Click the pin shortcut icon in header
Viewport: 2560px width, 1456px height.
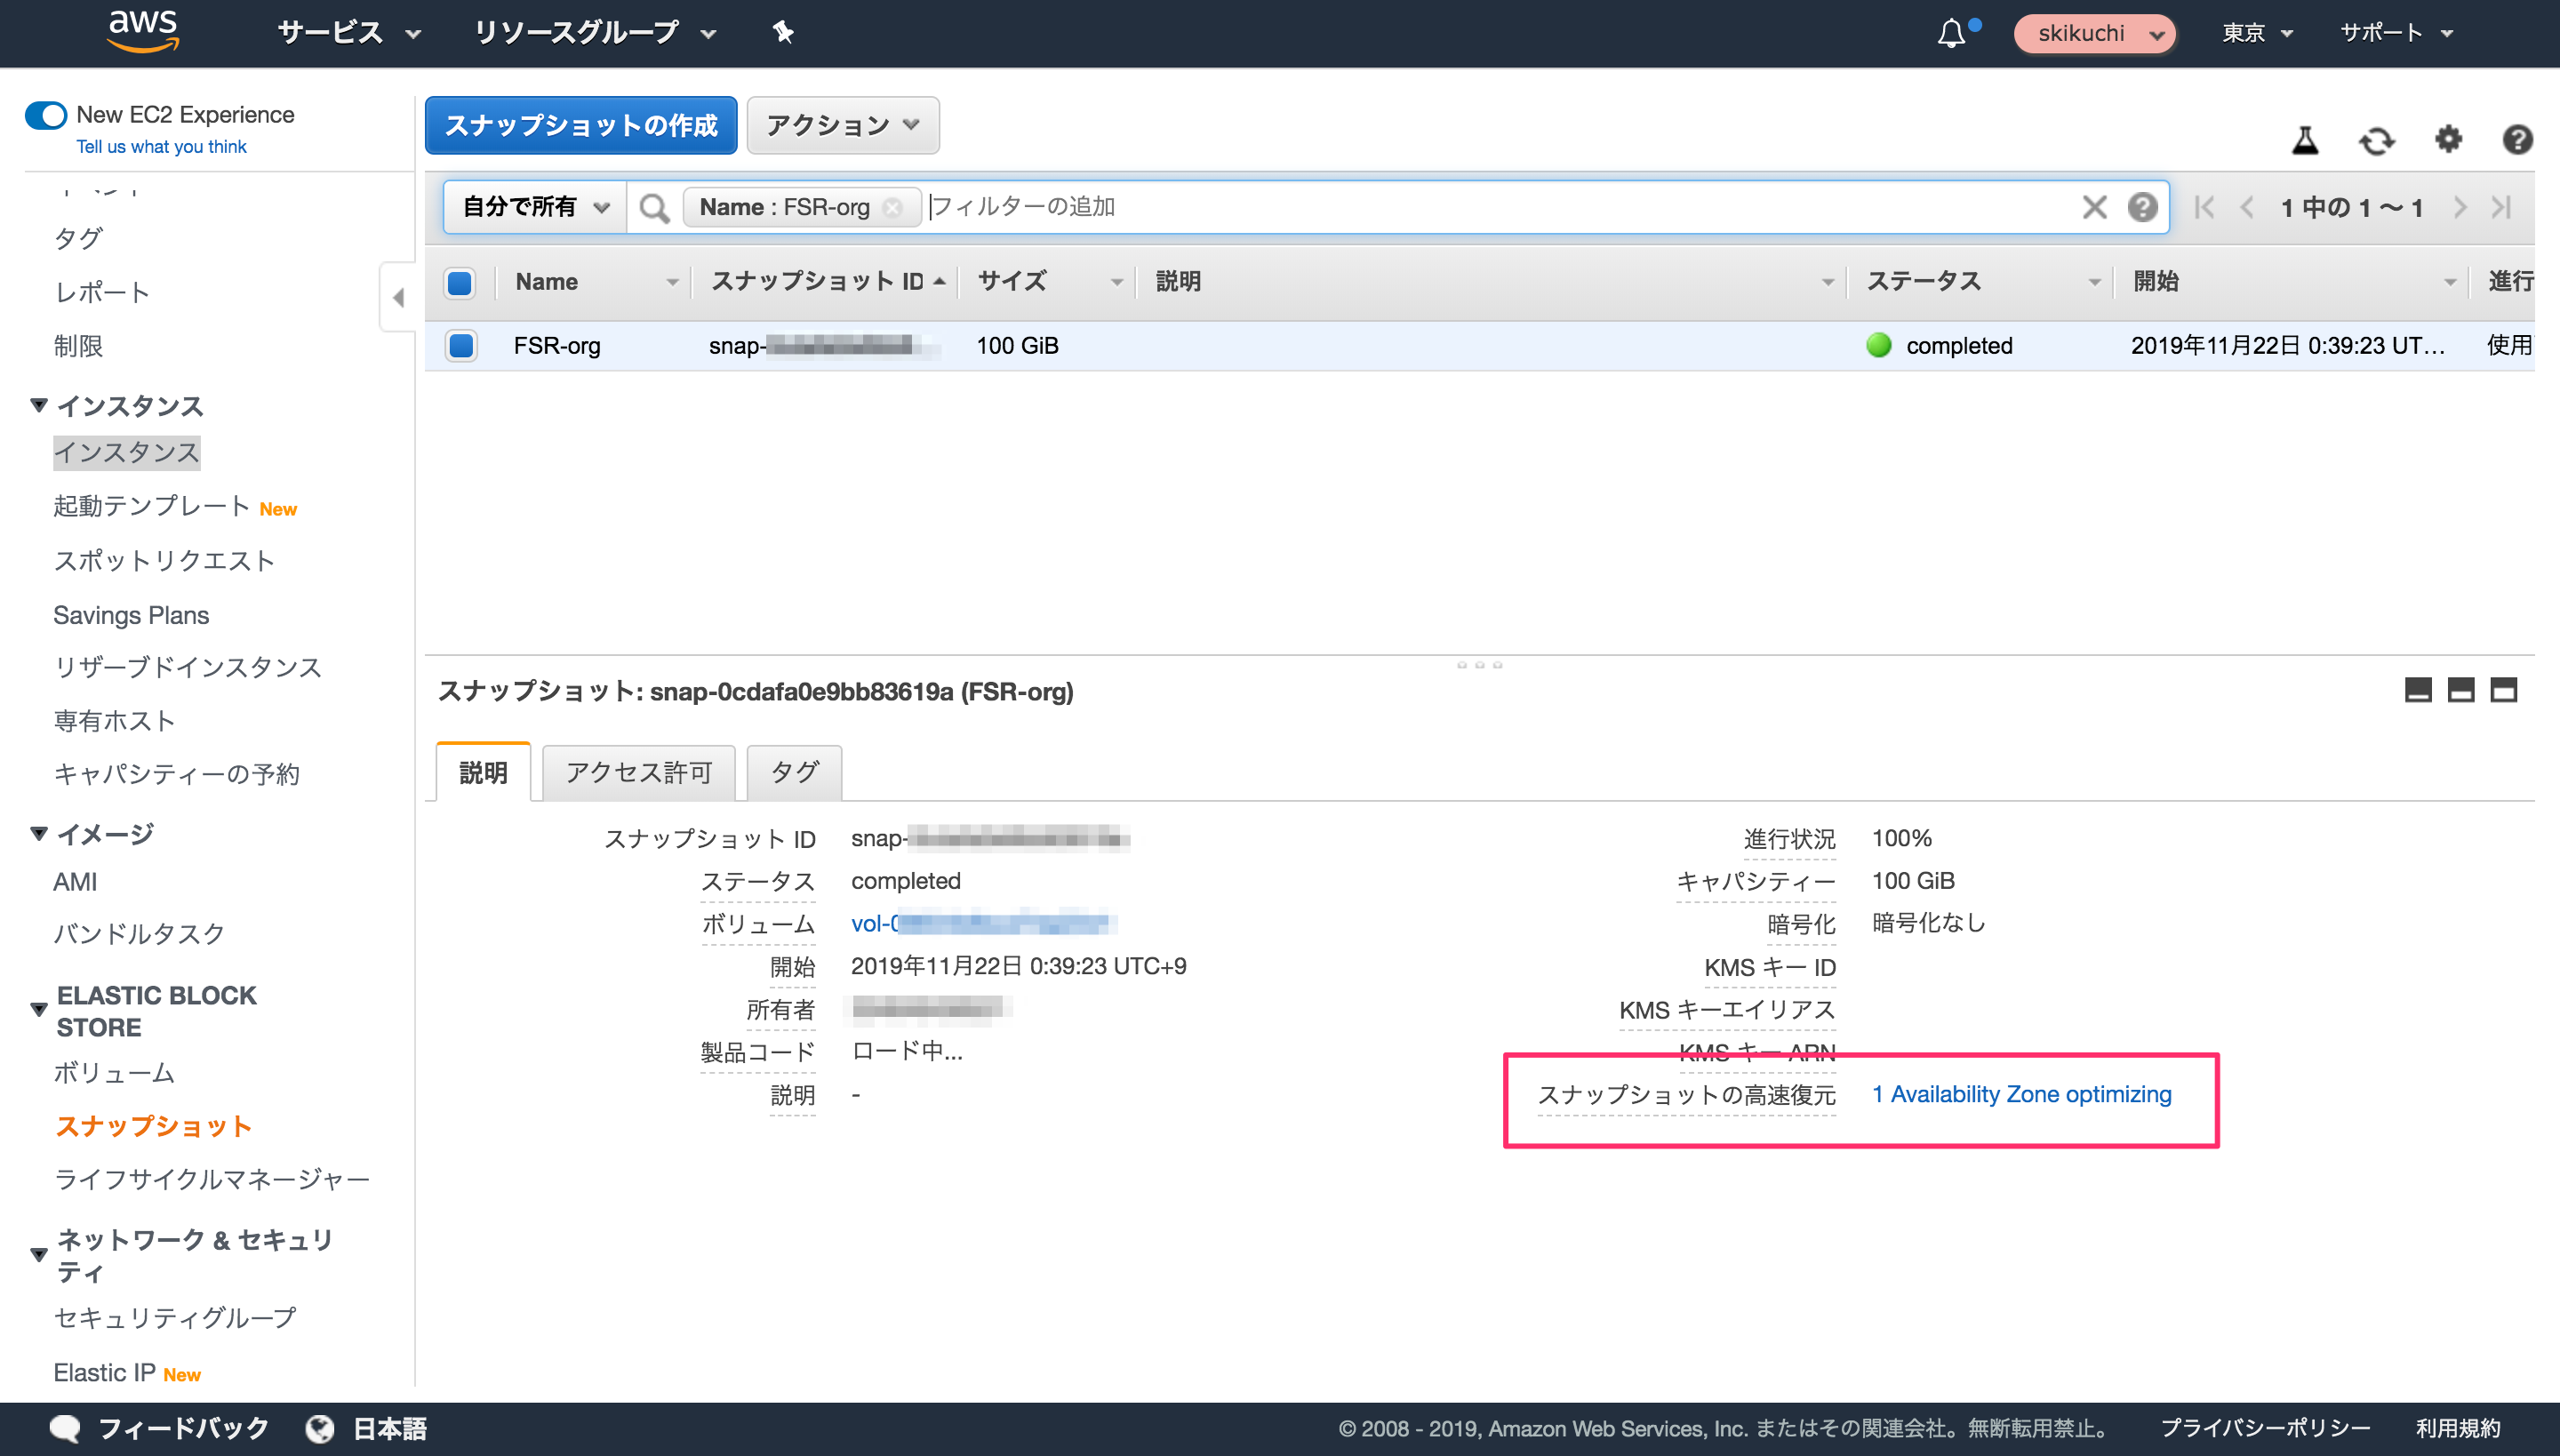(782, 32)
